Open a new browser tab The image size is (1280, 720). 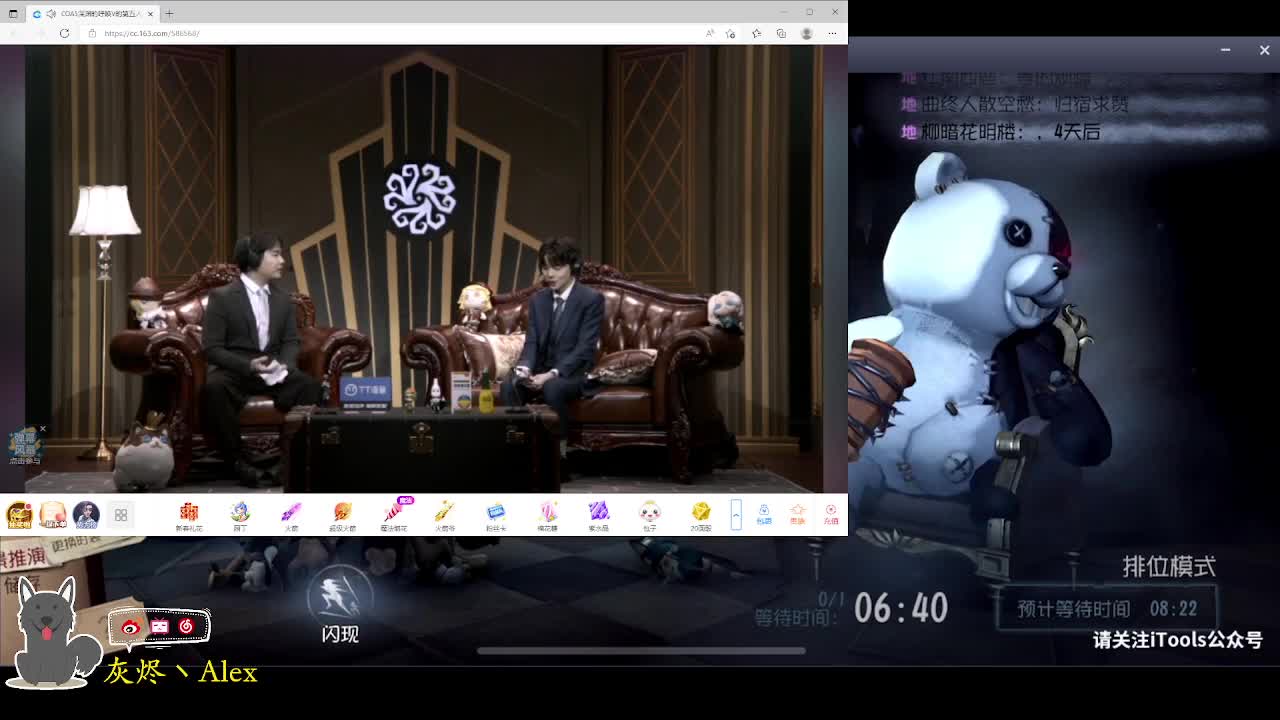pos(169,13)
